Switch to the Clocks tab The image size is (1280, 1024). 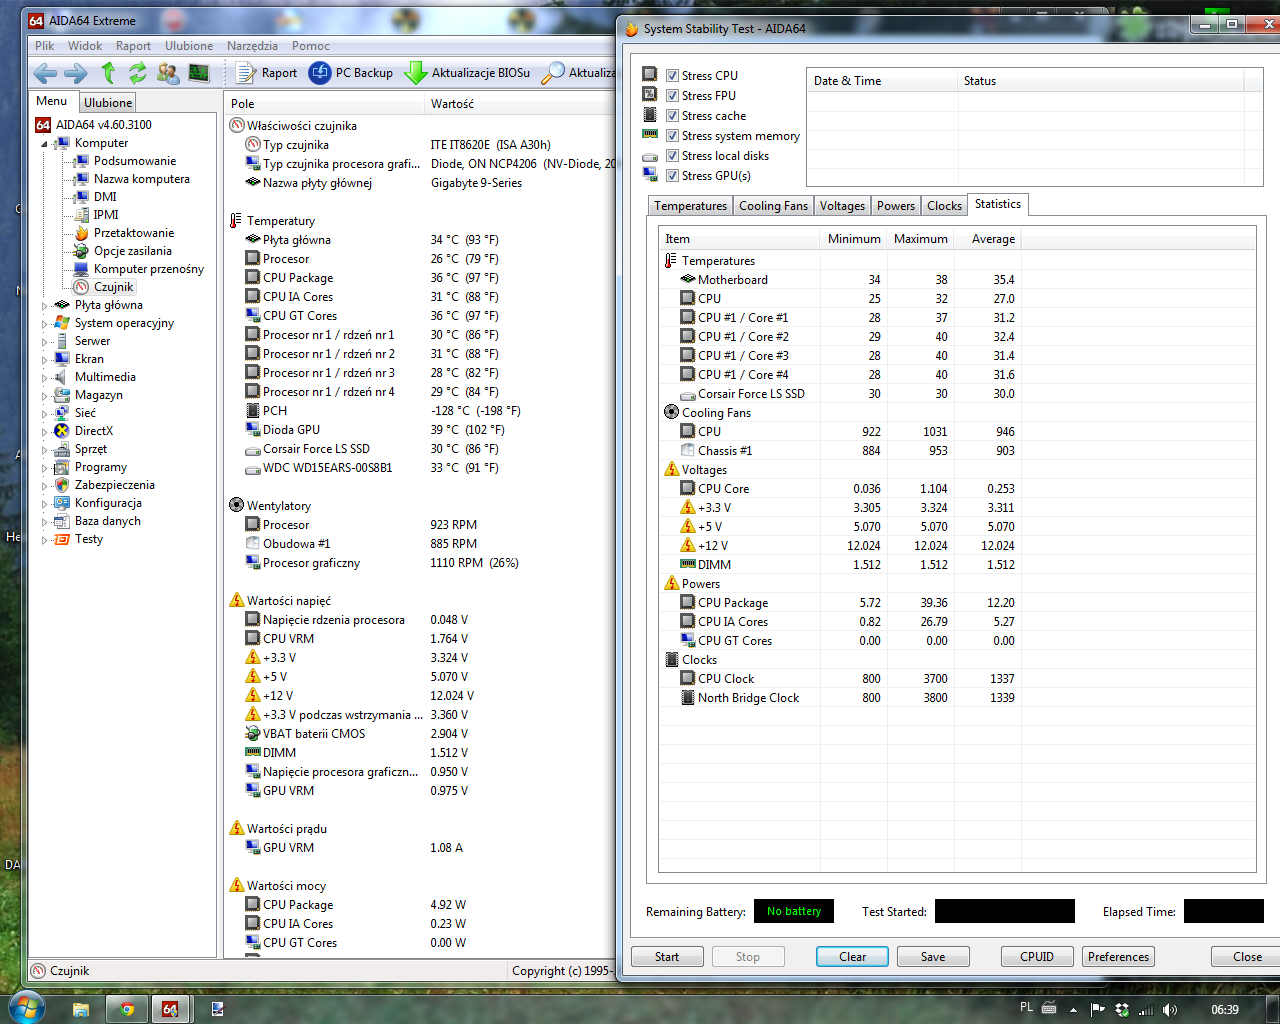944,206
